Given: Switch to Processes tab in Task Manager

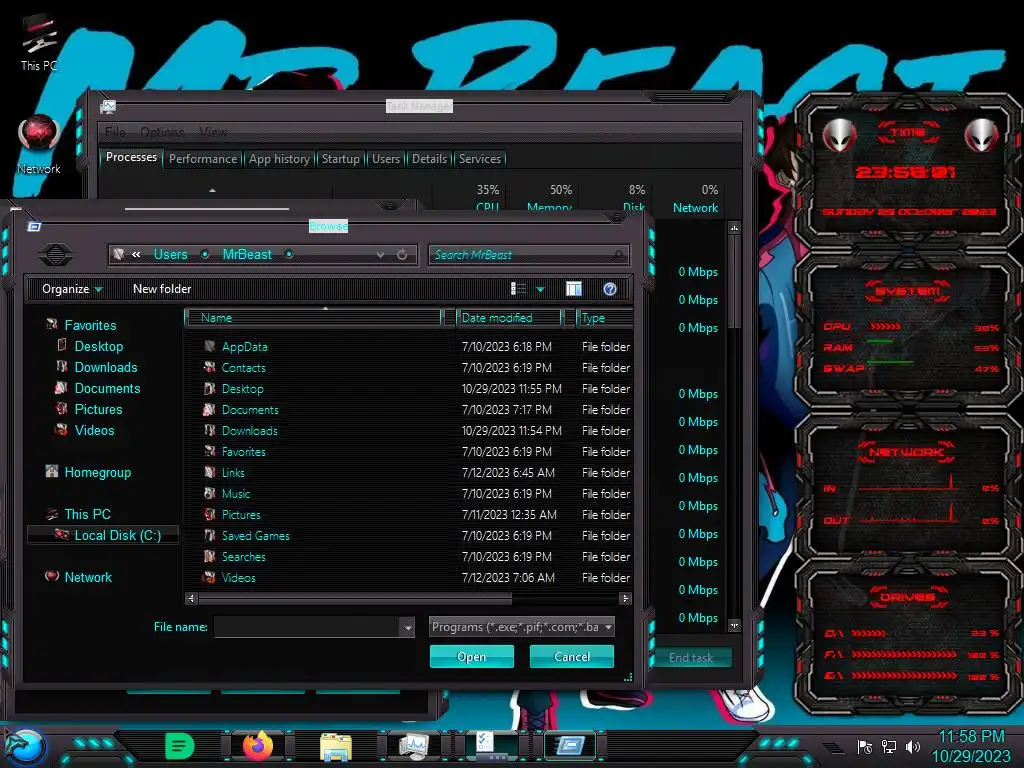Looking at the screenshot, I should point(131,157).
